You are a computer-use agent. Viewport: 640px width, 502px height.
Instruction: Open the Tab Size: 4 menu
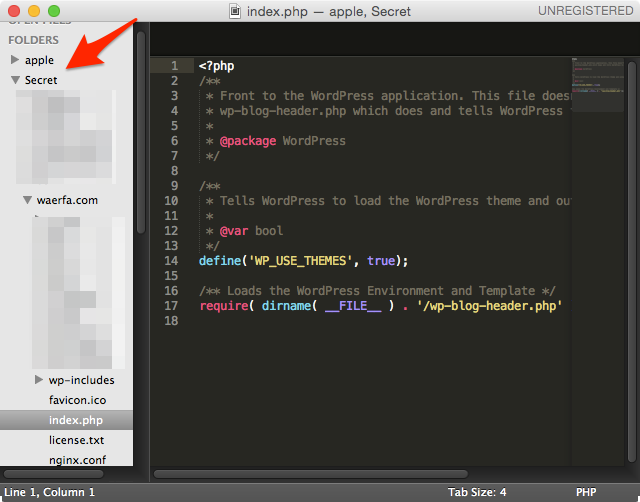click(x=477, y=492)
